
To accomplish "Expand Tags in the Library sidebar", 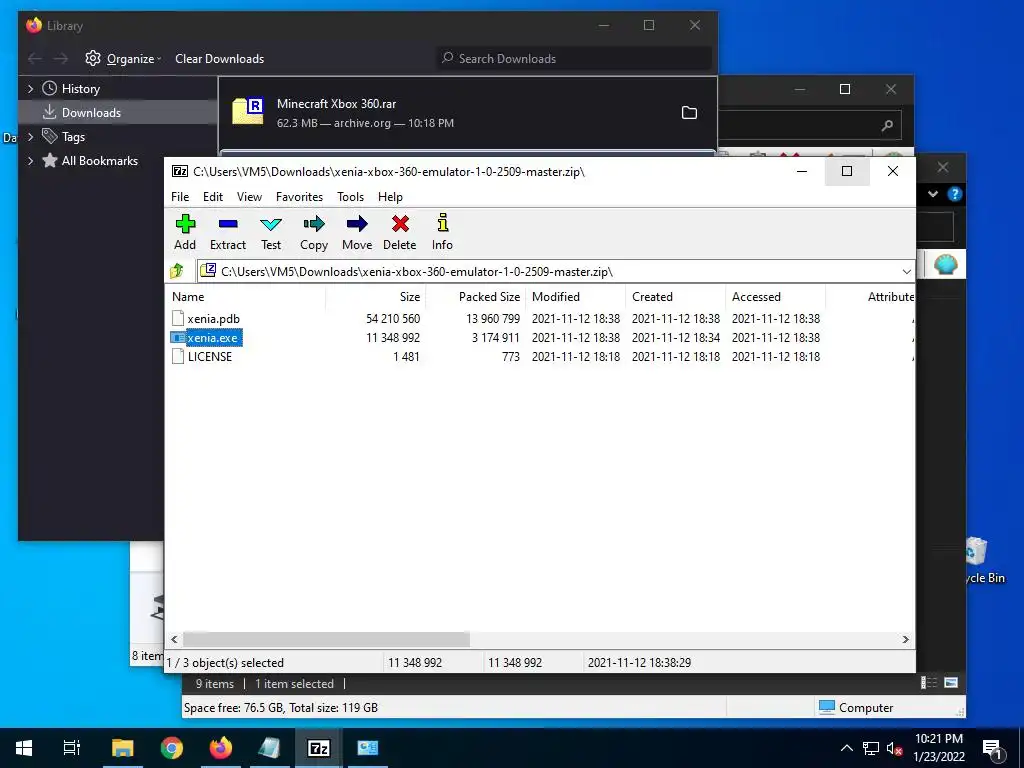I will point(30,136).
